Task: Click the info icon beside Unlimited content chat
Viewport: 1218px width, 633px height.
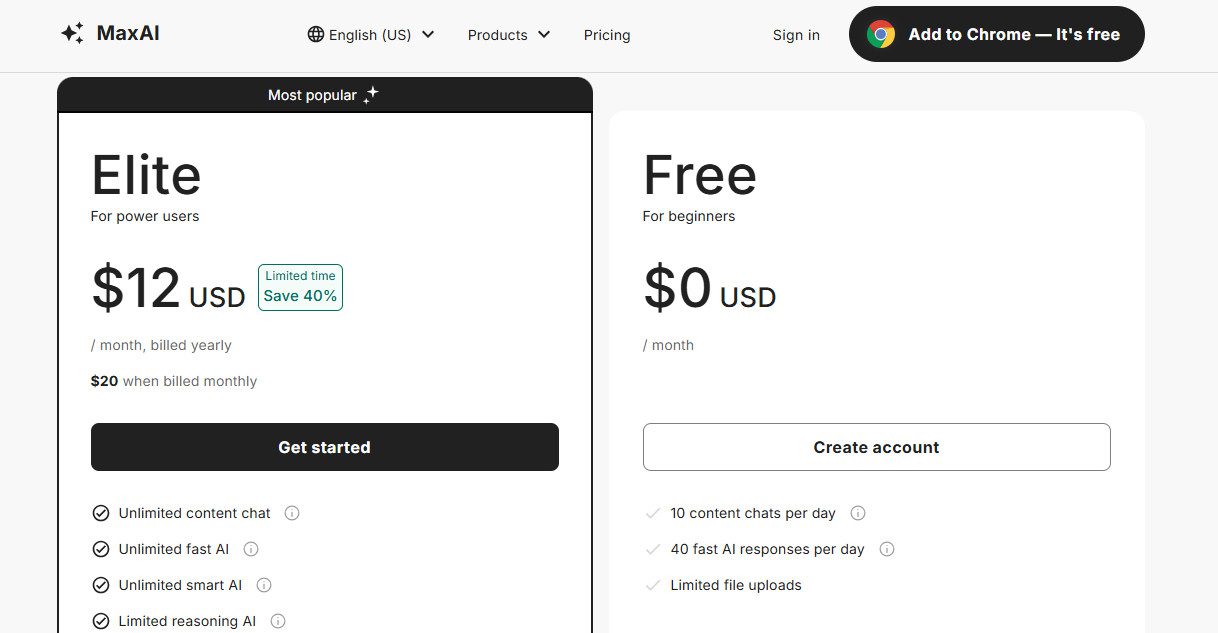Action: 291,512
